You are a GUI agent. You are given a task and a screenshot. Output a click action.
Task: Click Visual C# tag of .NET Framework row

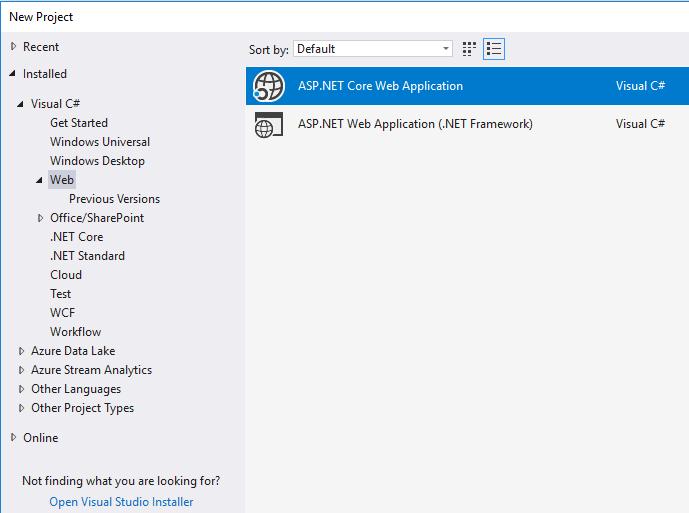point(640,124)
